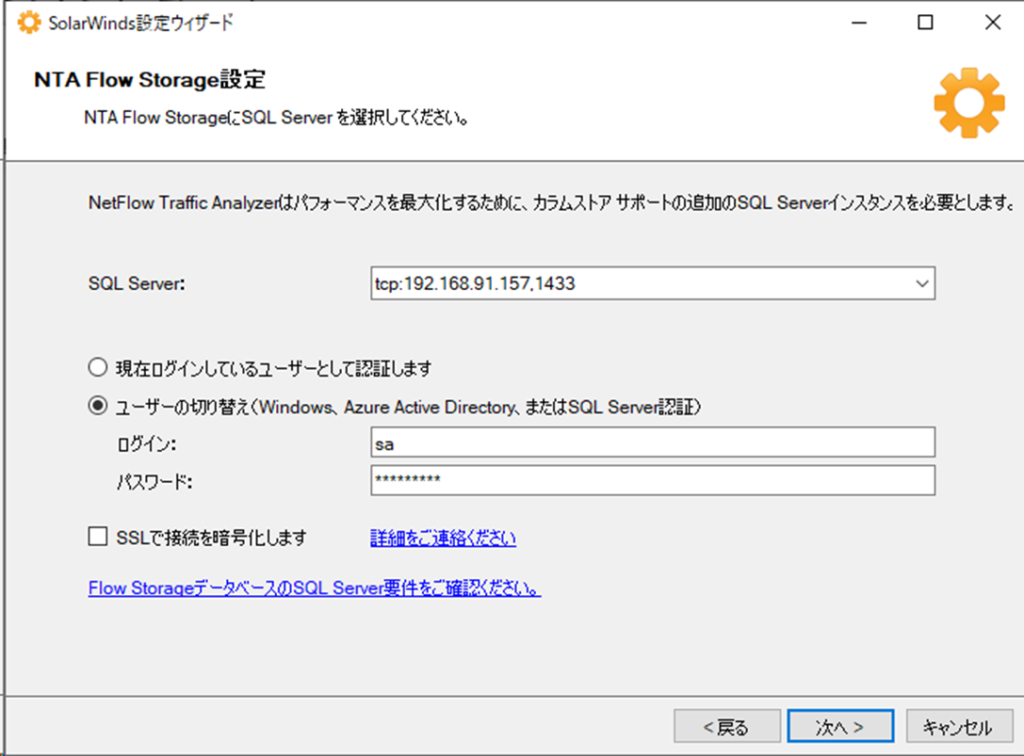
Task: Minimize the SolarWinds wizard window
Action: coord(859,23)
